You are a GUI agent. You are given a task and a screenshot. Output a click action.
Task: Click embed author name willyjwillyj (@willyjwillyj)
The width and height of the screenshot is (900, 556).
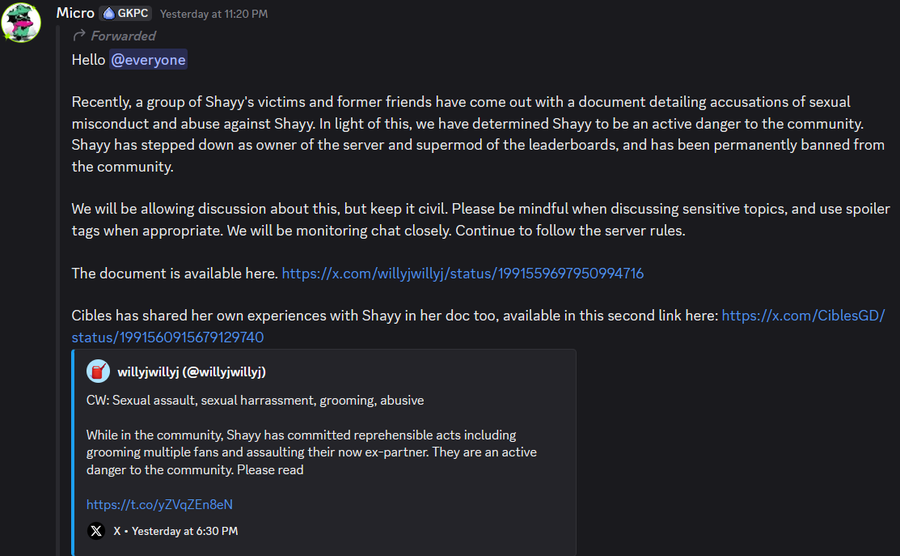tap(191, 372)
